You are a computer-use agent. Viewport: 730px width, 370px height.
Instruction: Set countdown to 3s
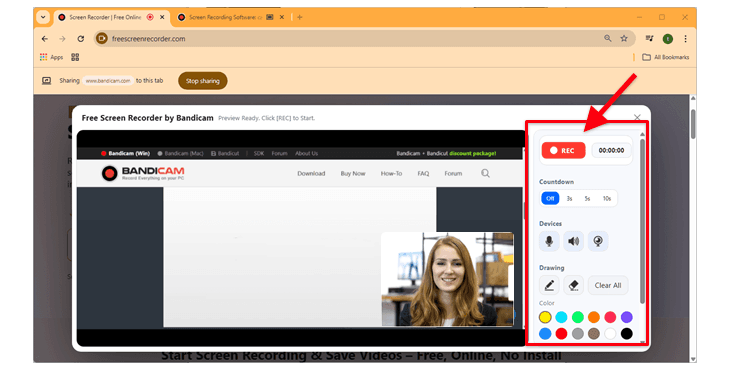[x=569, y=198]
